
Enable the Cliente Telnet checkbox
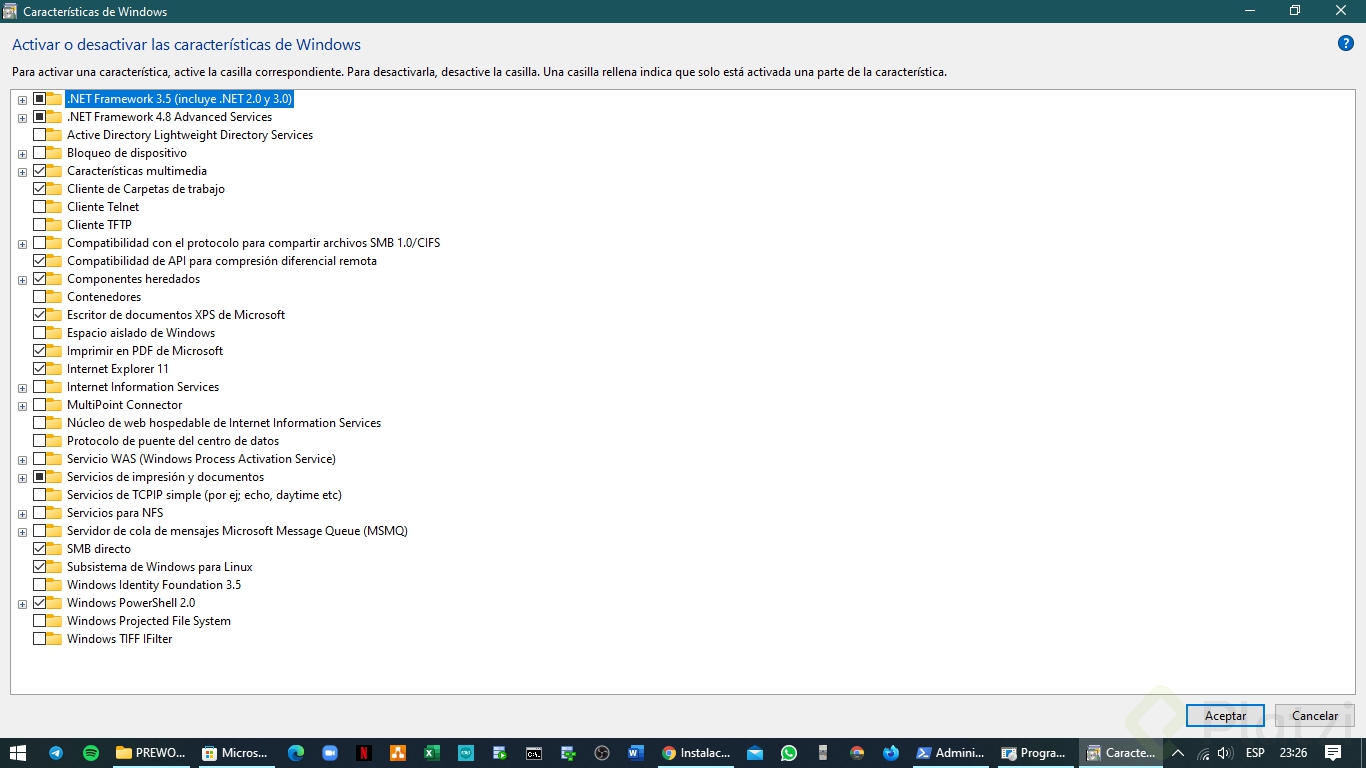click(39, 207)
